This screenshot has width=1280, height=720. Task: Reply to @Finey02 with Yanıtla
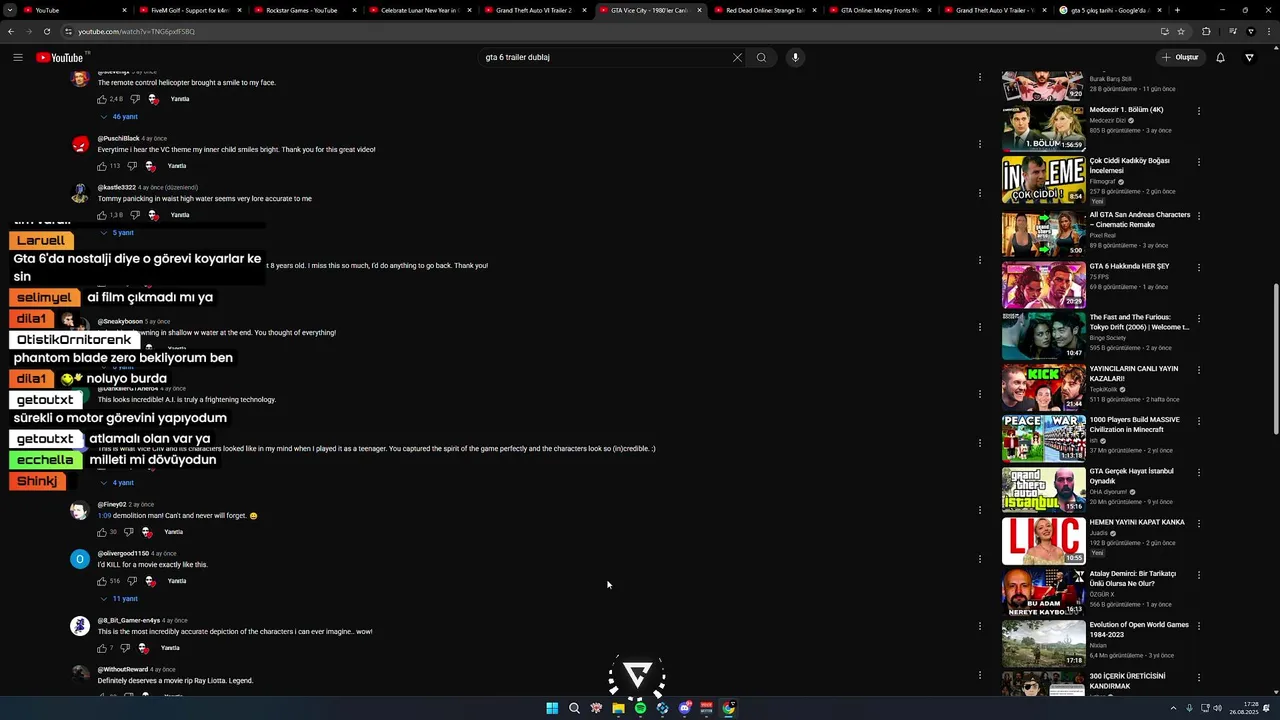click(x=174, y=532)
